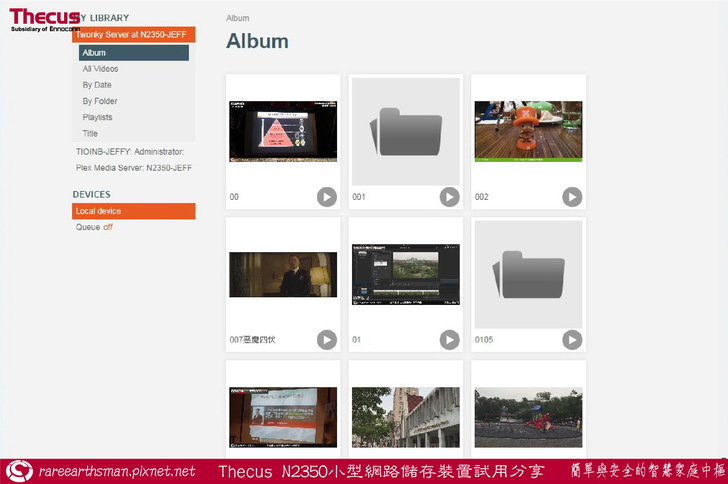This screenshot has height=484, width=728.
Task: Select Twonky Server at N2350-JEFF
Action: pyautogui.click(x=135, y=34)
